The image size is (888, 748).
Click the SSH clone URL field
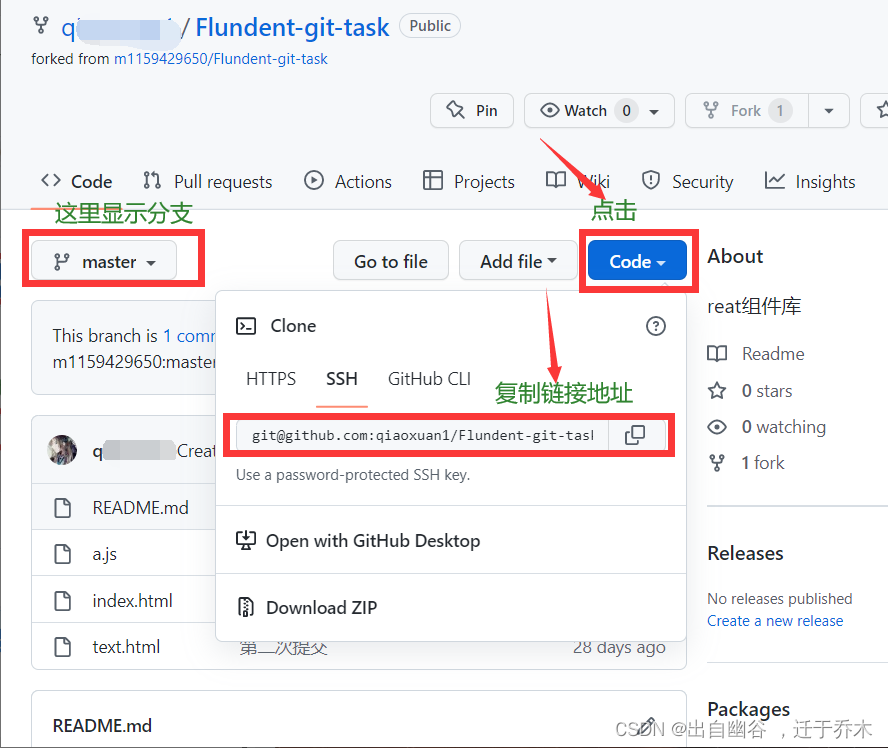point(422,435)
